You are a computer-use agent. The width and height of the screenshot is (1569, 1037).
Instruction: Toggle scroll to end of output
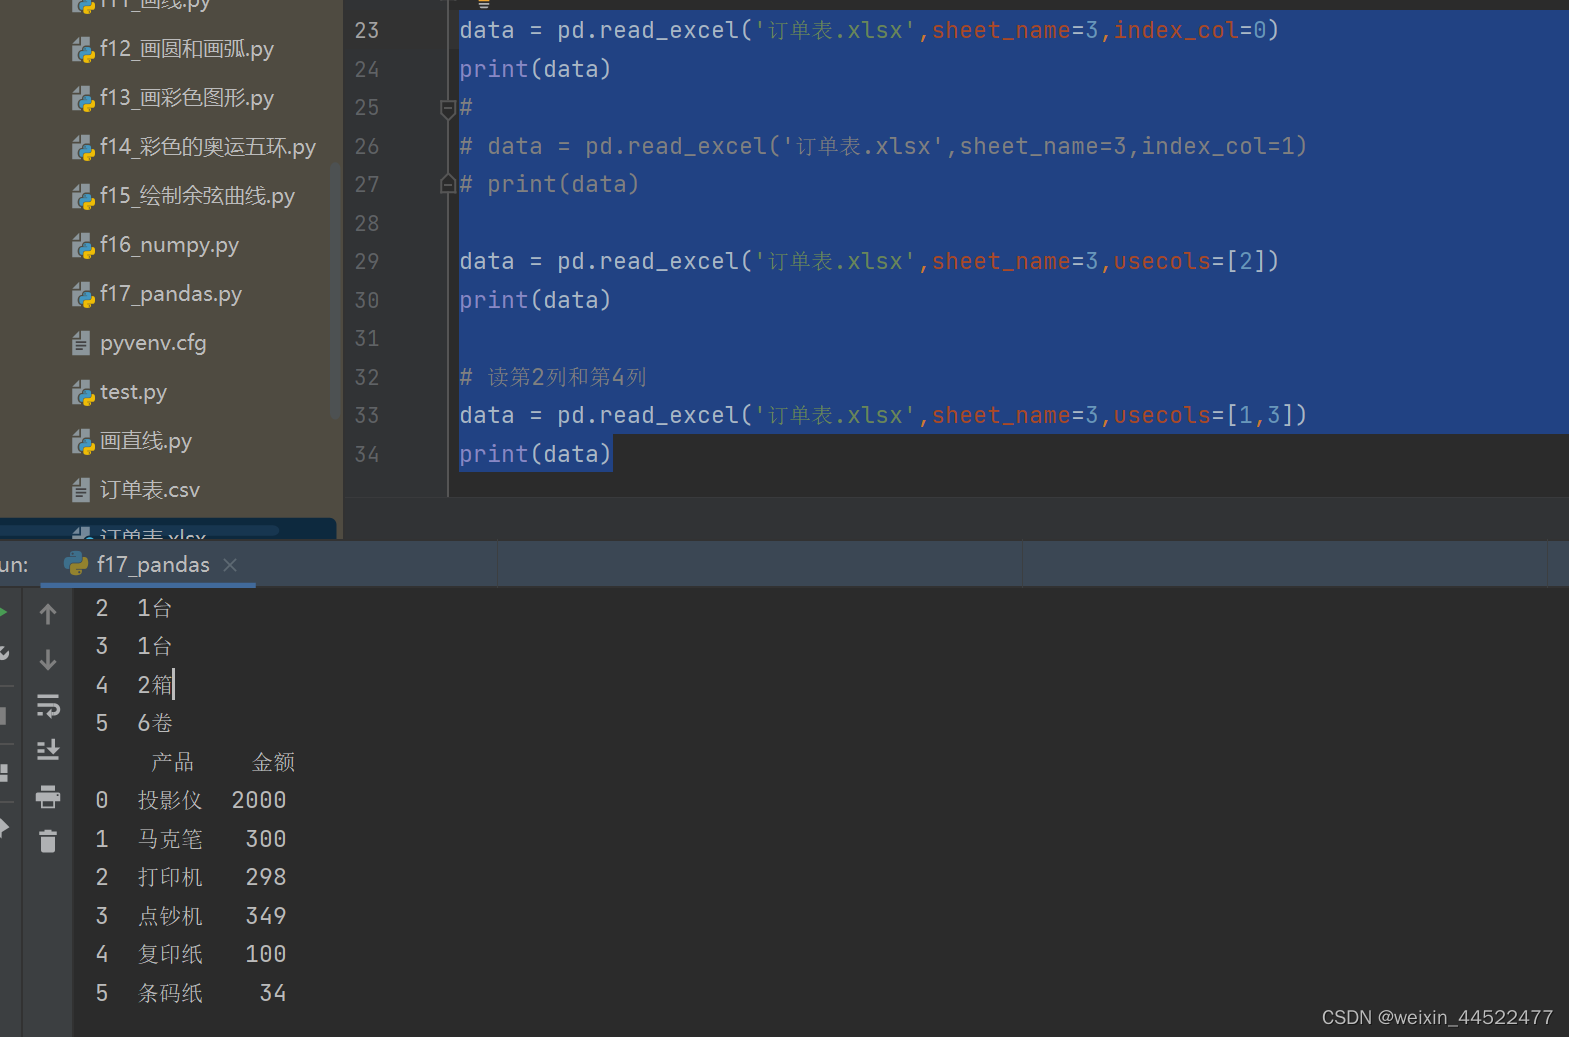click(x=48, y=750)
